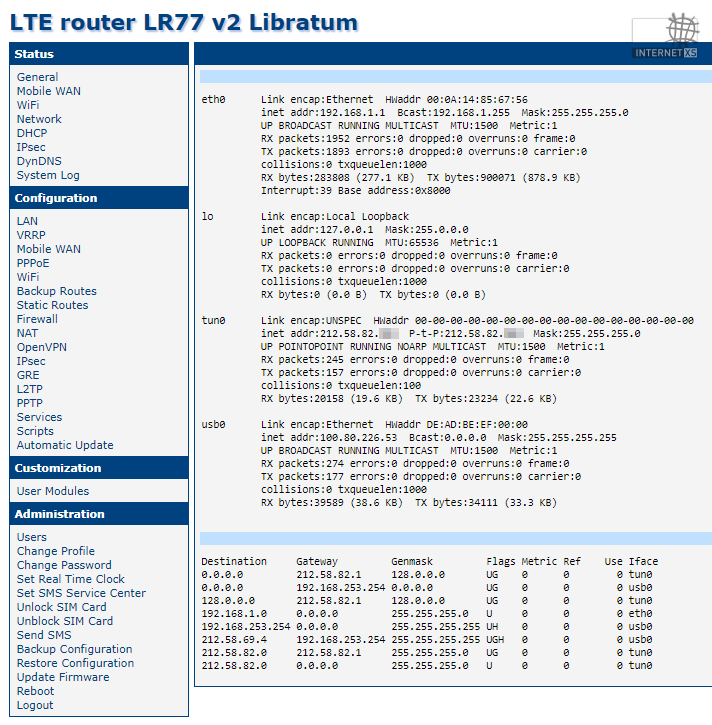
Task: Open the Network status page
Action: (x=39, y=119)
